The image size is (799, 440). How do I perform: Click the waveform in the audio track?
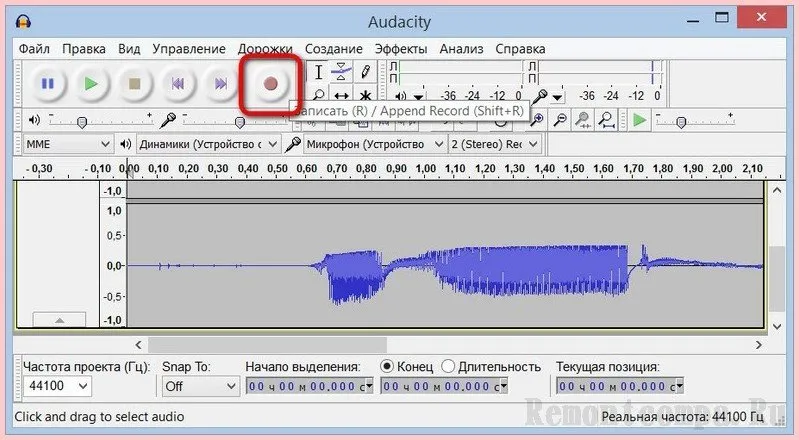[444, 265]
